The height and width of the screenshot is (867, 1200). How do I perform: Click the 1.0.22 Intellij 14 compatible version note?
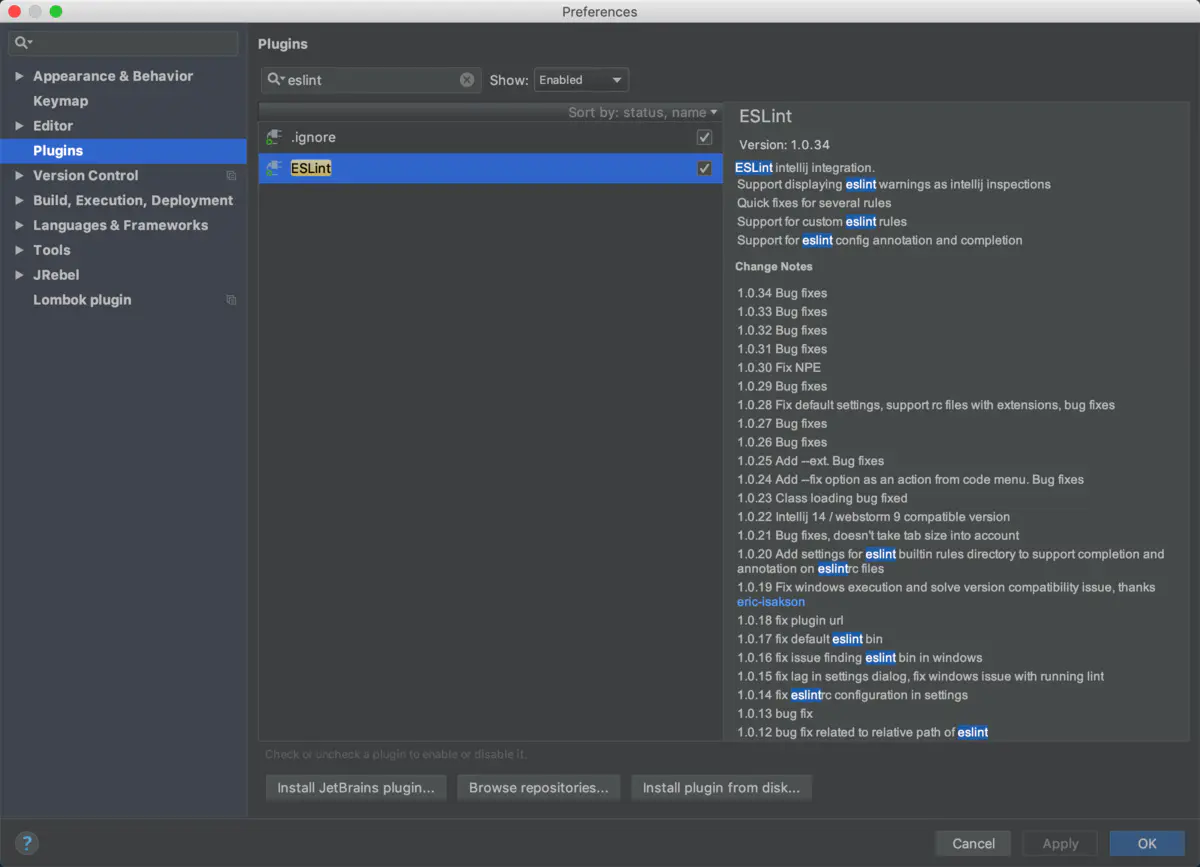coord(873,517)
